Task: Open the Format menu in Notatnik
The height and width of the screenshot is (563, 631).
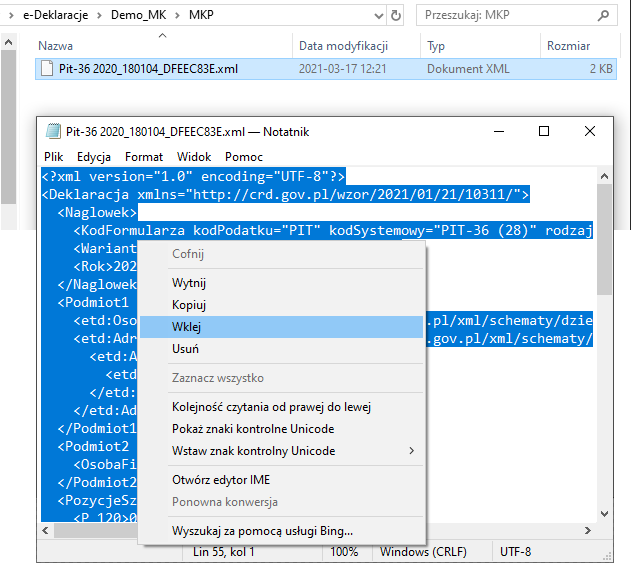Action: [144, 157]
